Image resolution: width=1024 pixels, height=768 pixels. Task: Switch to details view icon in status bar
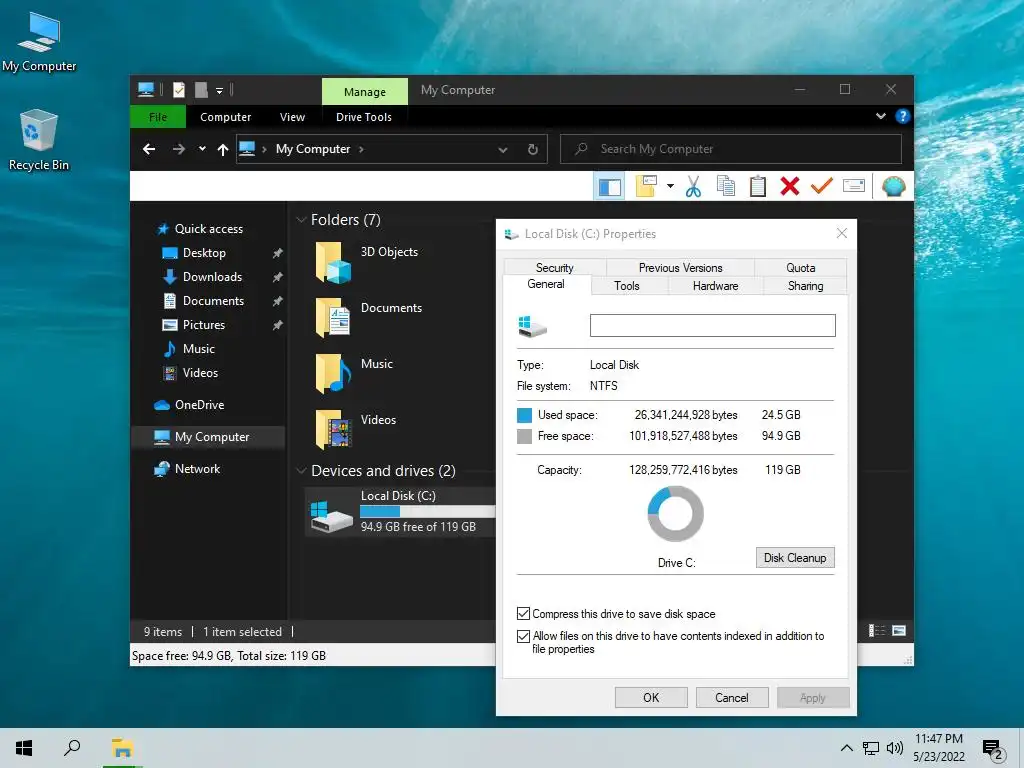click(x=876, y=631)
